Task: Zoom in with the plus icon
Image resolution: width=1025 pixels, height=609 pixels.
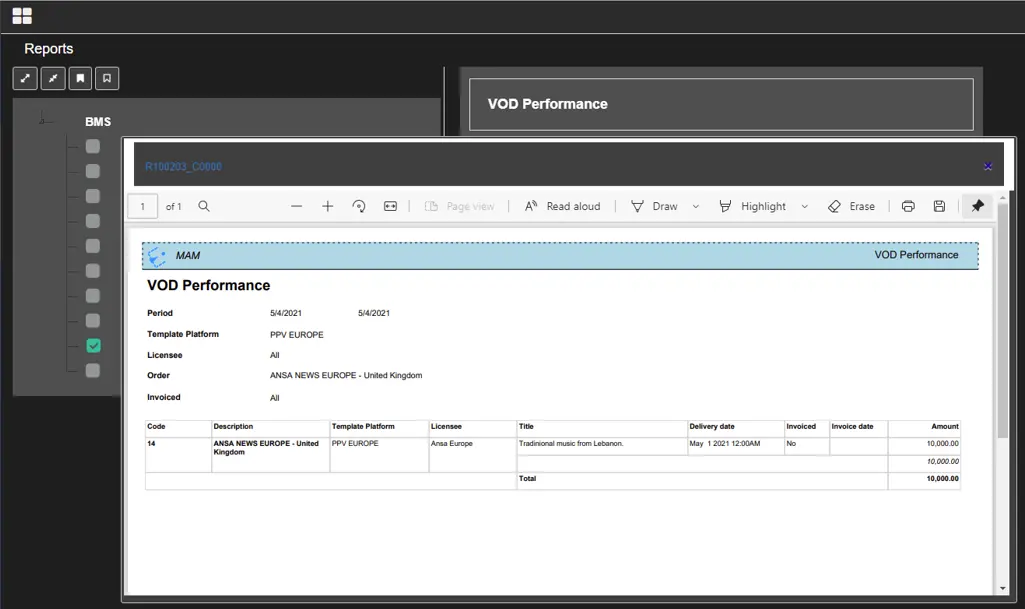Action: [327, 206]
